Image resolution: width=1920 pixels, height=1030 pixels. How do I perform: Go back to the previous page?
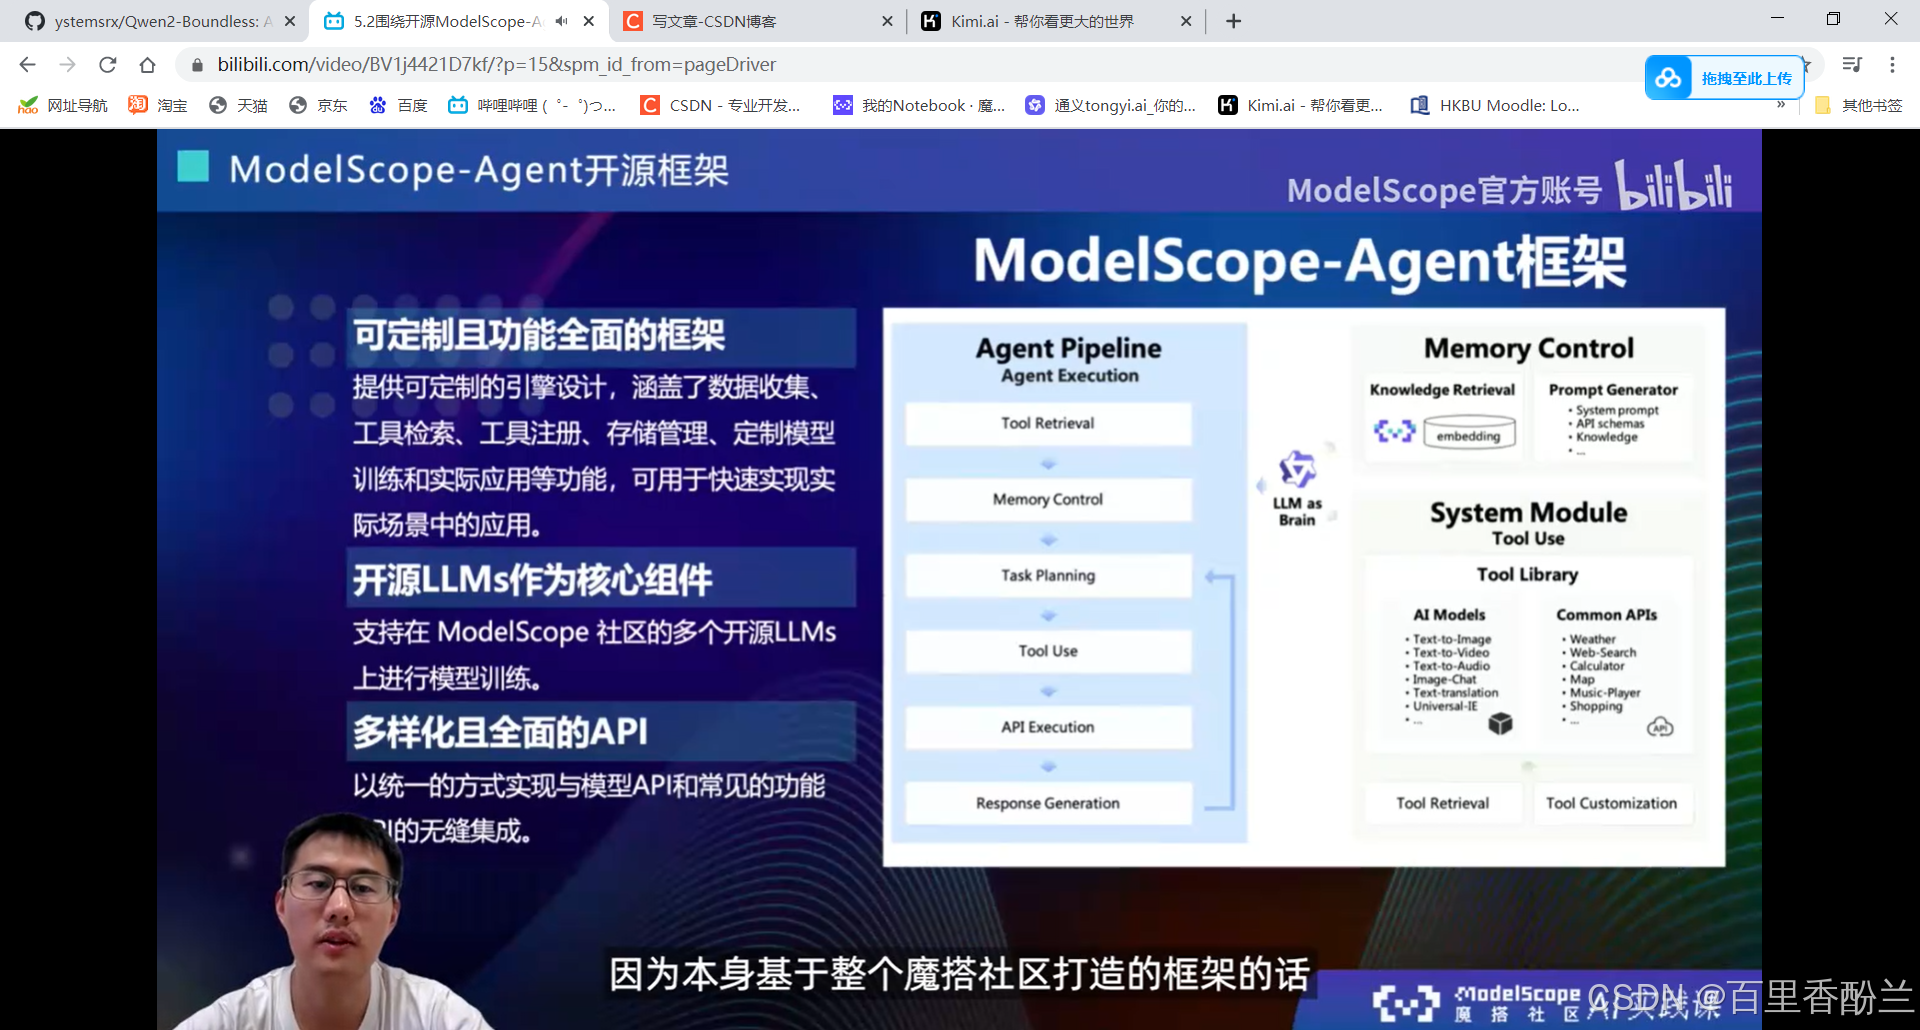27,65
